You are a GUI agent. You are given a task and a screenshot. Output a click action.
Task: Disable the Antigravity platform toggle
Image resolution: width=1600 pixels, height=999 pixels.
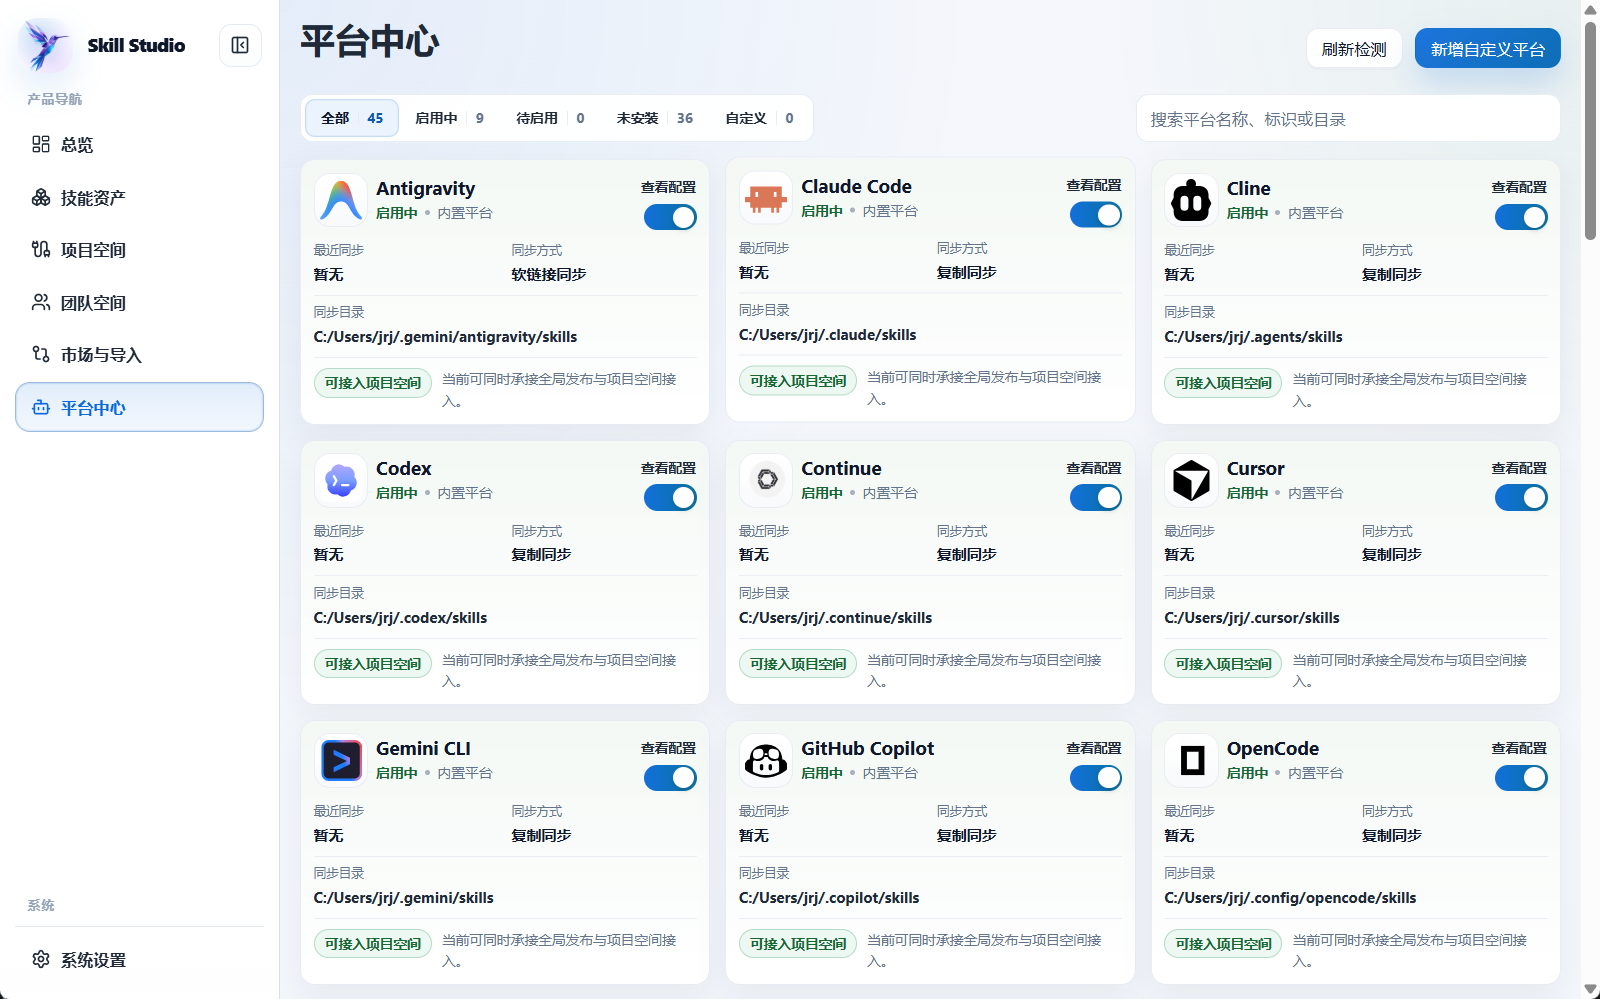tap(670, 217)
